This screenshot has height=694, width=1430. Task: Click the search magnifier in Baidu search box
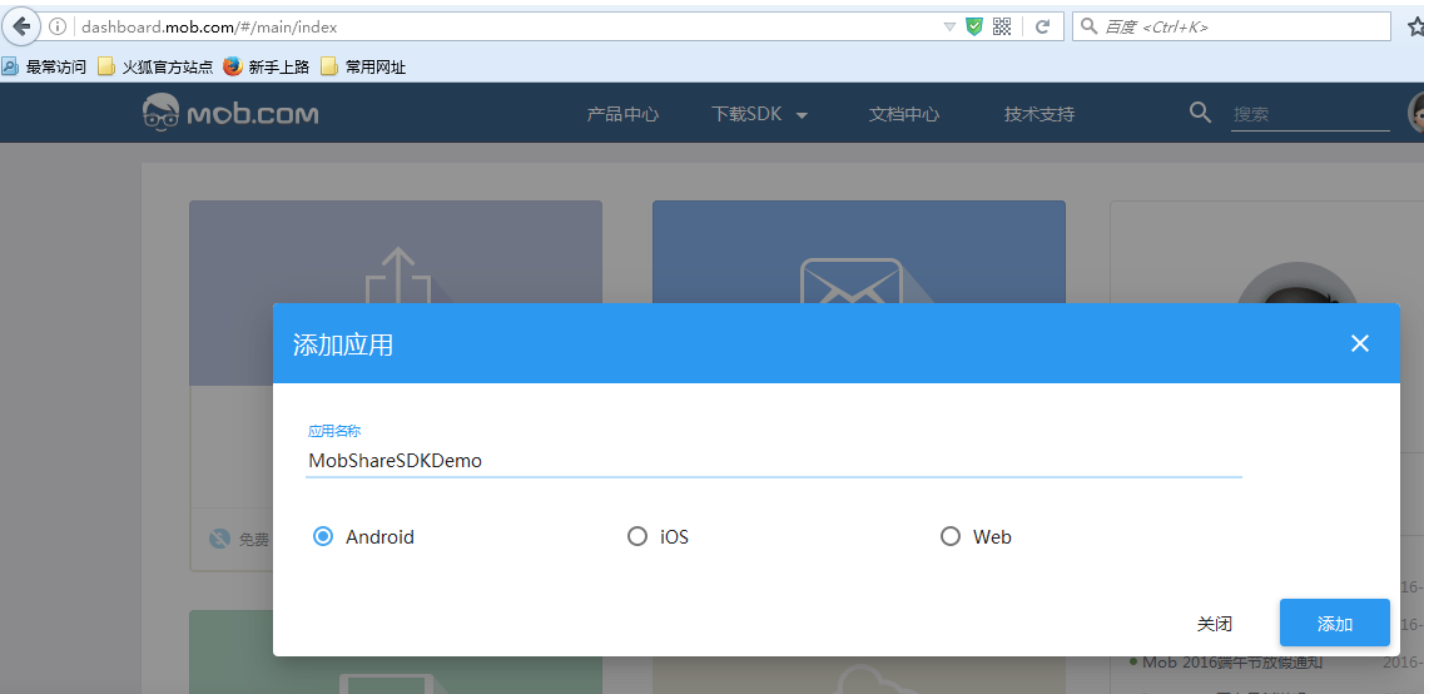(x=1090, y=26)
